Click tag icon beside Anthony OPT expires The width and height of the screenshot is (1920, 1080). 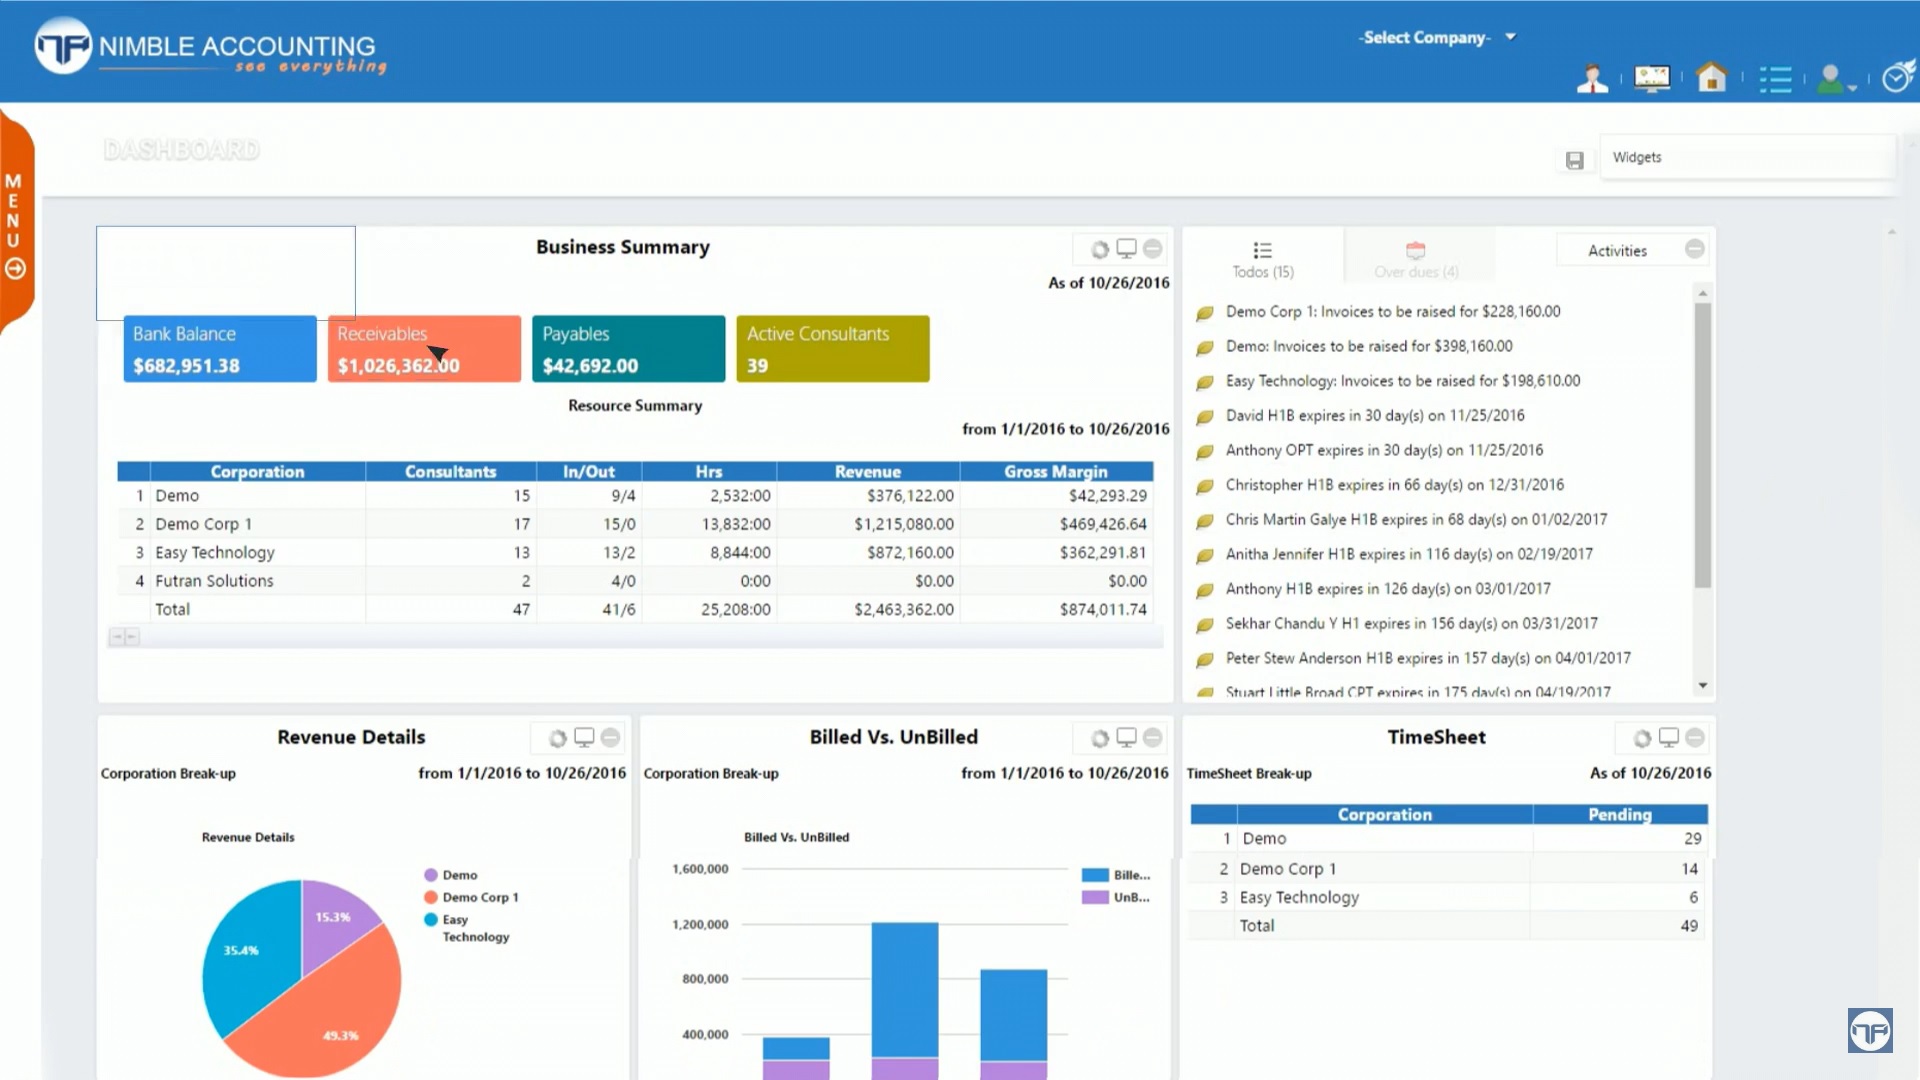[1205, 452]
